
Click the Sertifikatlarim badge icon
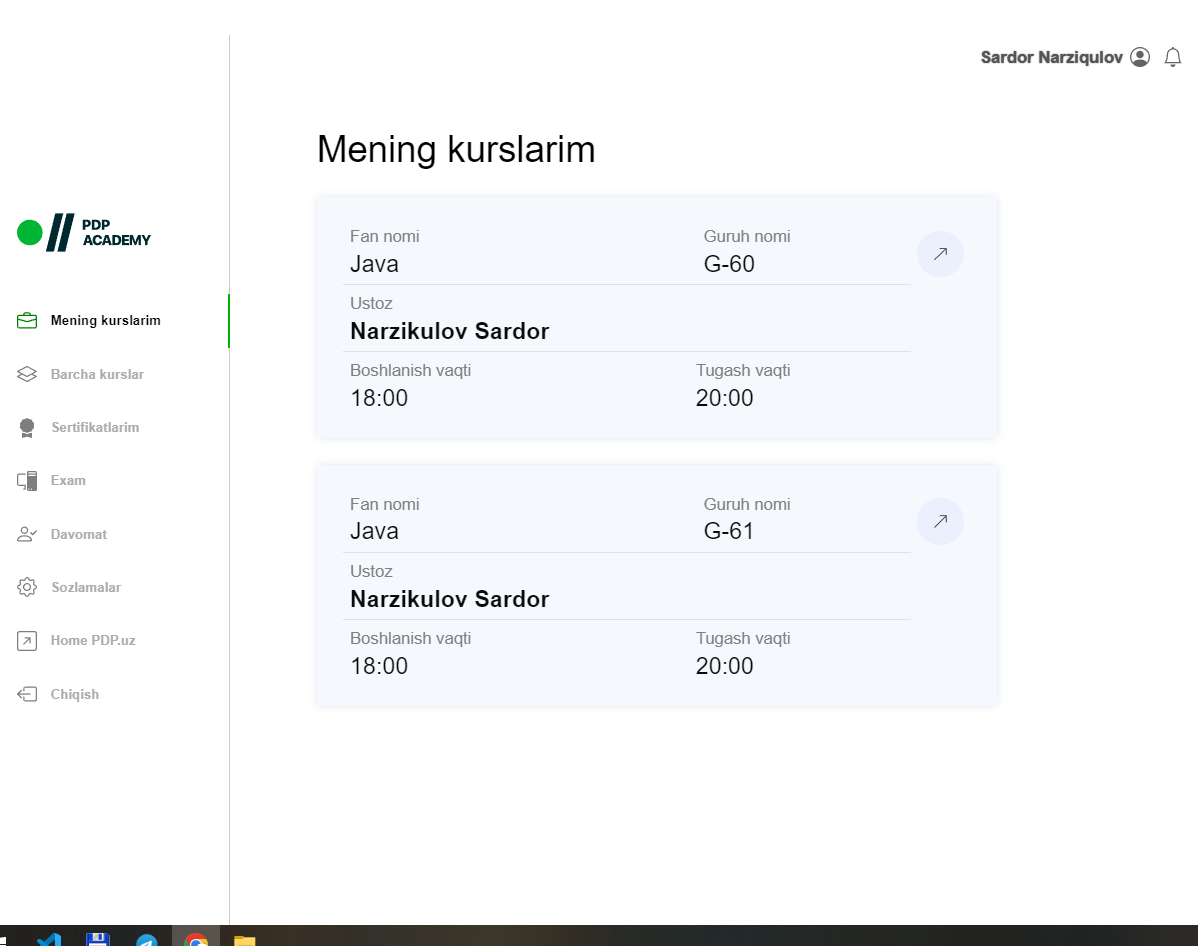[27, 428]
